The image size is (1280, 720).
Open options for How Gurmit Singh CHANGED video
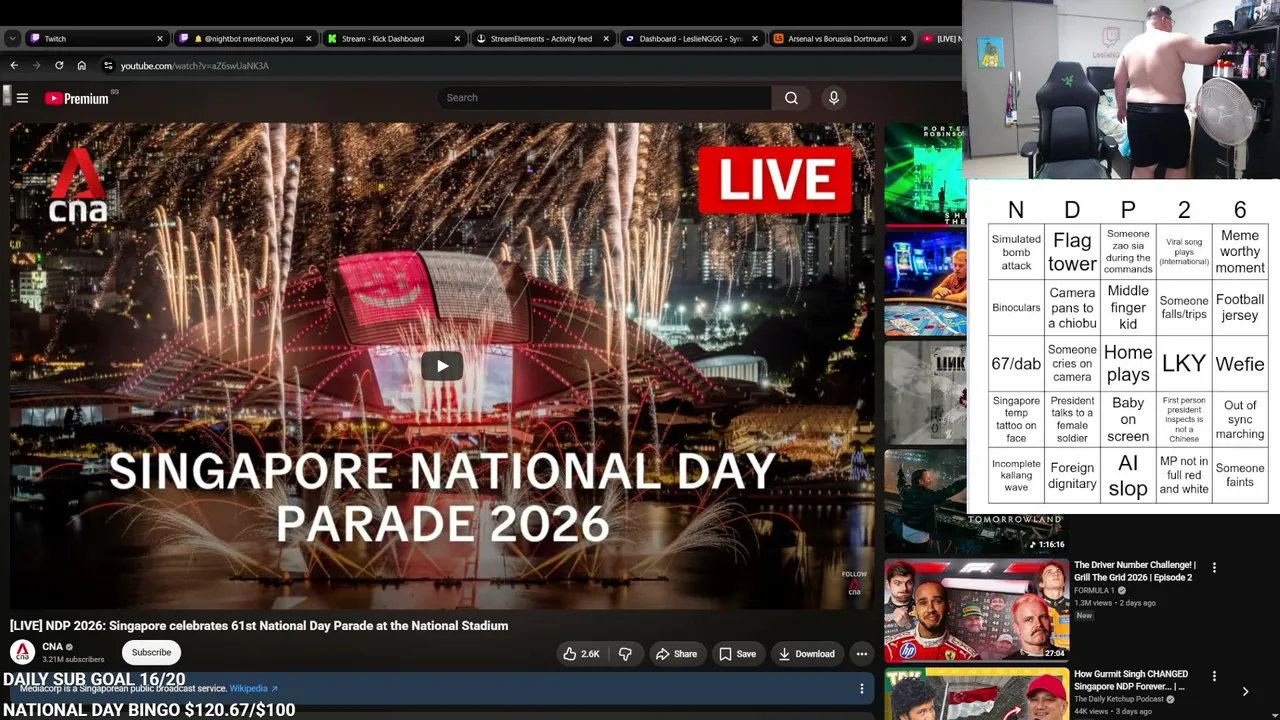pos(1214,676)
